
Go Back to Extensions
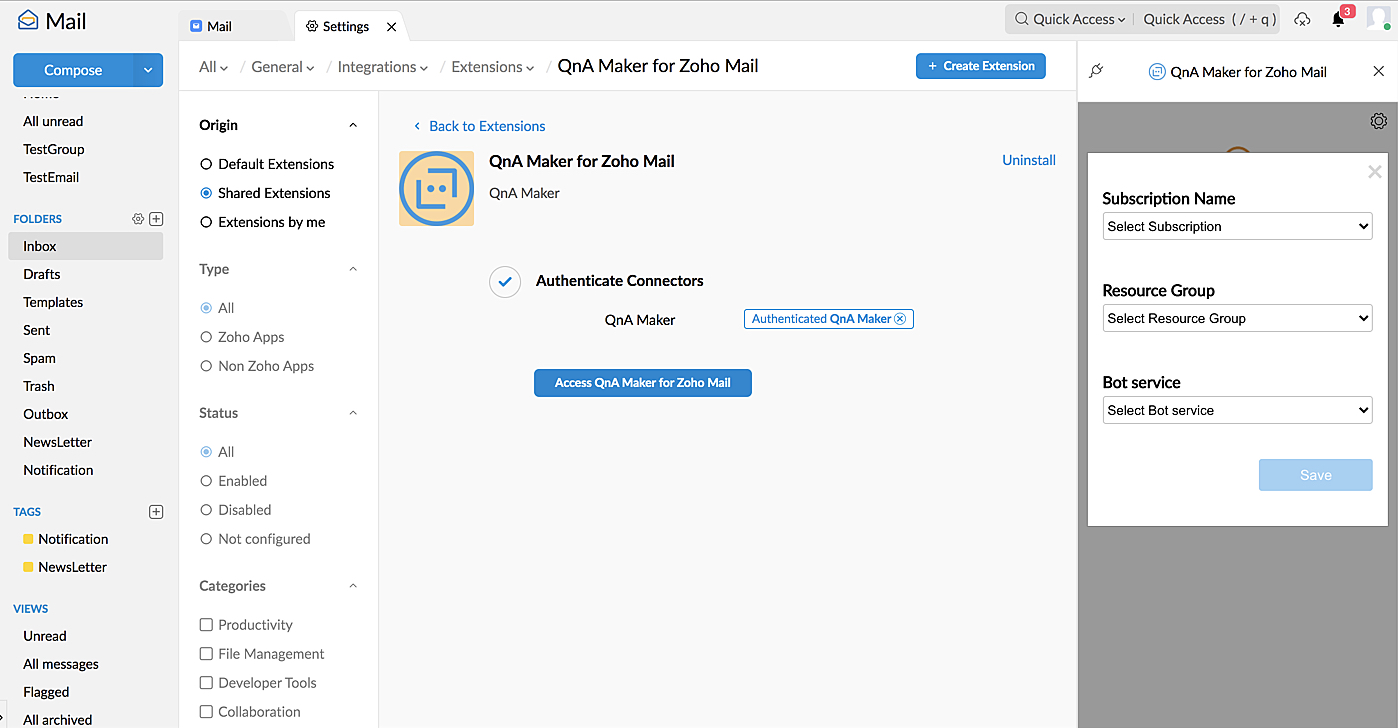[479, 126]
